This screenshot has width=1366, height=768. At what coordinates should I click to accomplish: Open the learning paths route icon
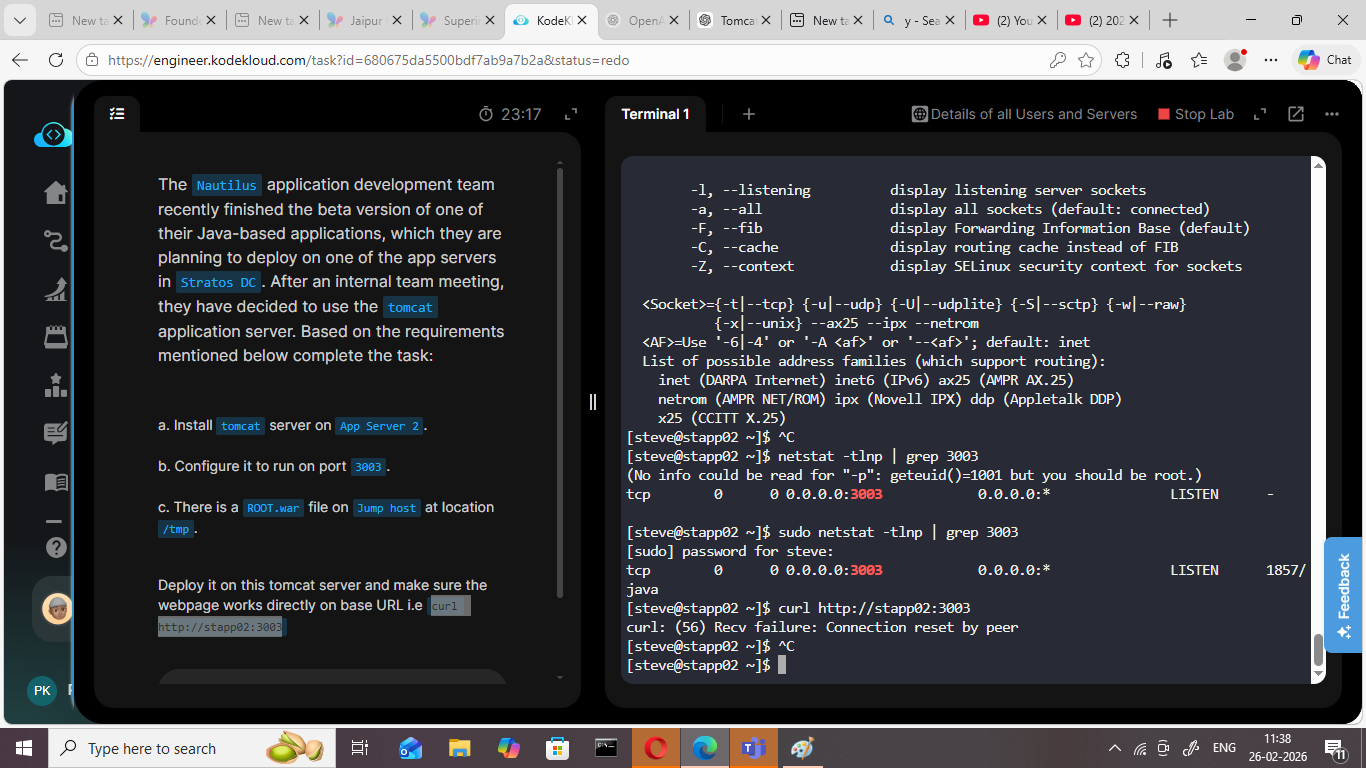pyautogui.click(x=56, y=241)
